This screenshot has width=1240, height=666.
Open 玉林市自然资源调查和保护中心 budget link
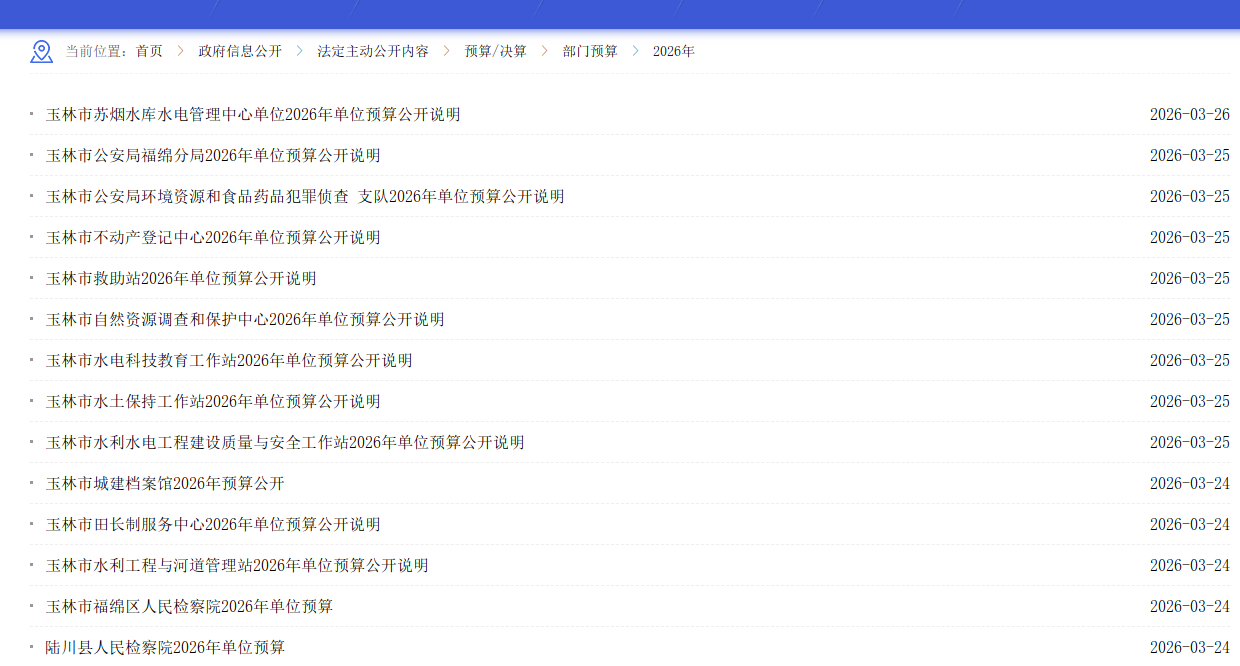pos(245,320)
